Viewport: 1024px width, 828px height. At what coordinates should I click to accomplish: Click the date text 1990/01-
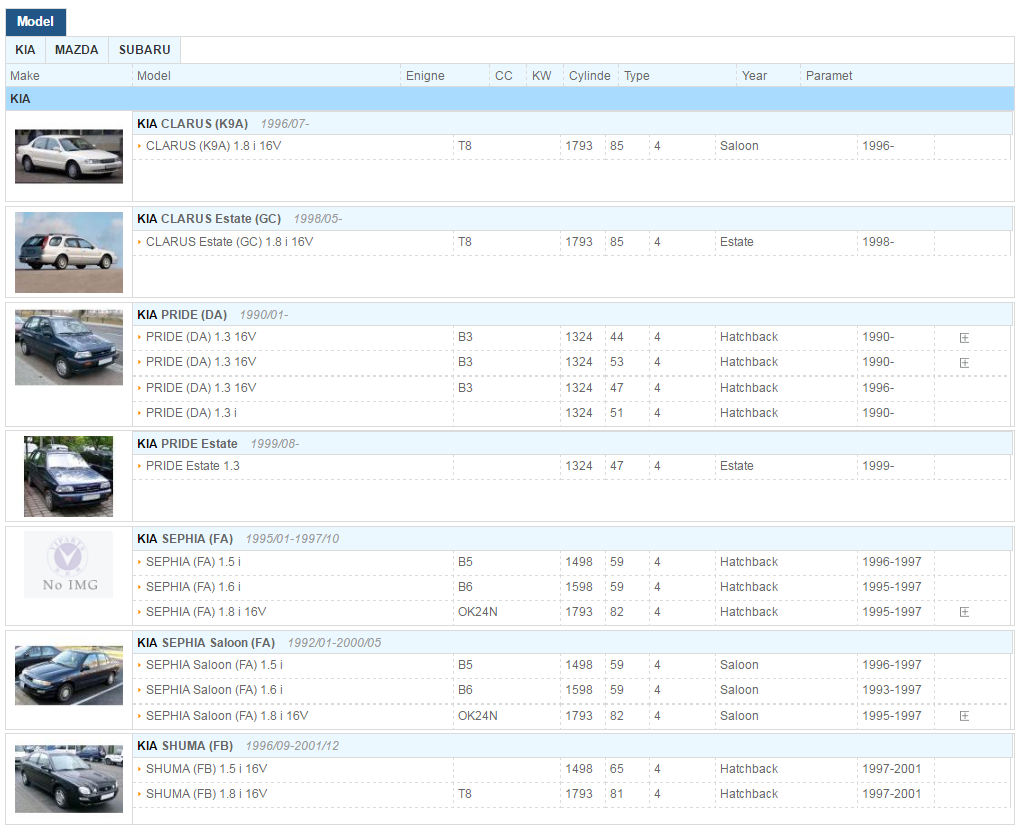click(x=264, y=315)
